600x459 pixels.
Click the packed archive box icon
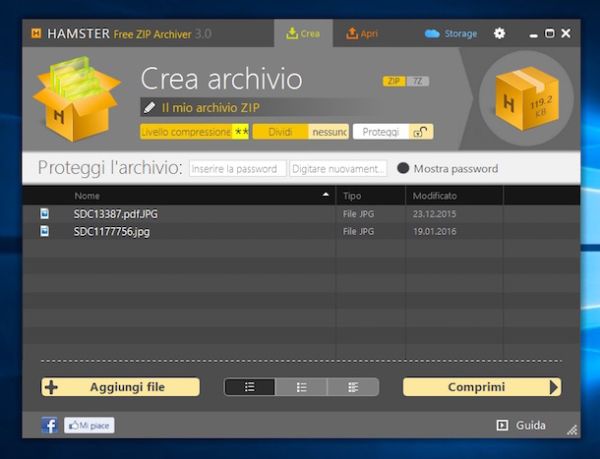click(526, 98)
